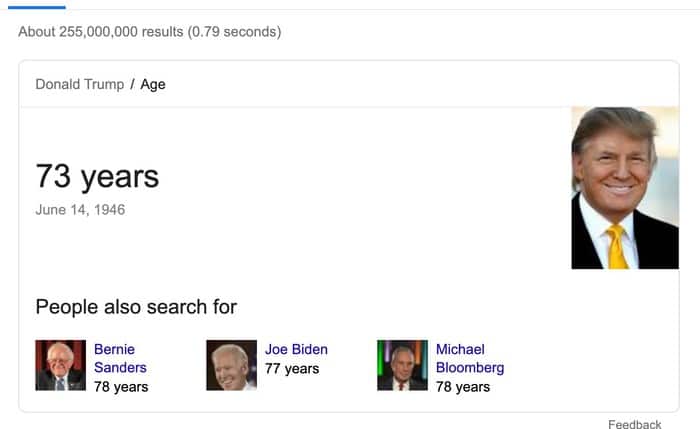Image resolution: width=700 pixels, height=429 pixels.
Task: Click the Bernie Sanders thumbnail photo
Action: (x=61, y=365)
